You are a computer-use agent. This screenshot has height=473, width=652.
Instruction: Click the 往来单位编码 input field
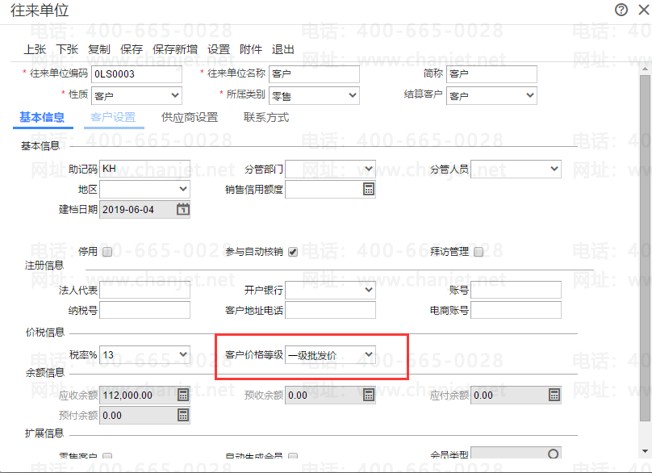pos(136,74)
